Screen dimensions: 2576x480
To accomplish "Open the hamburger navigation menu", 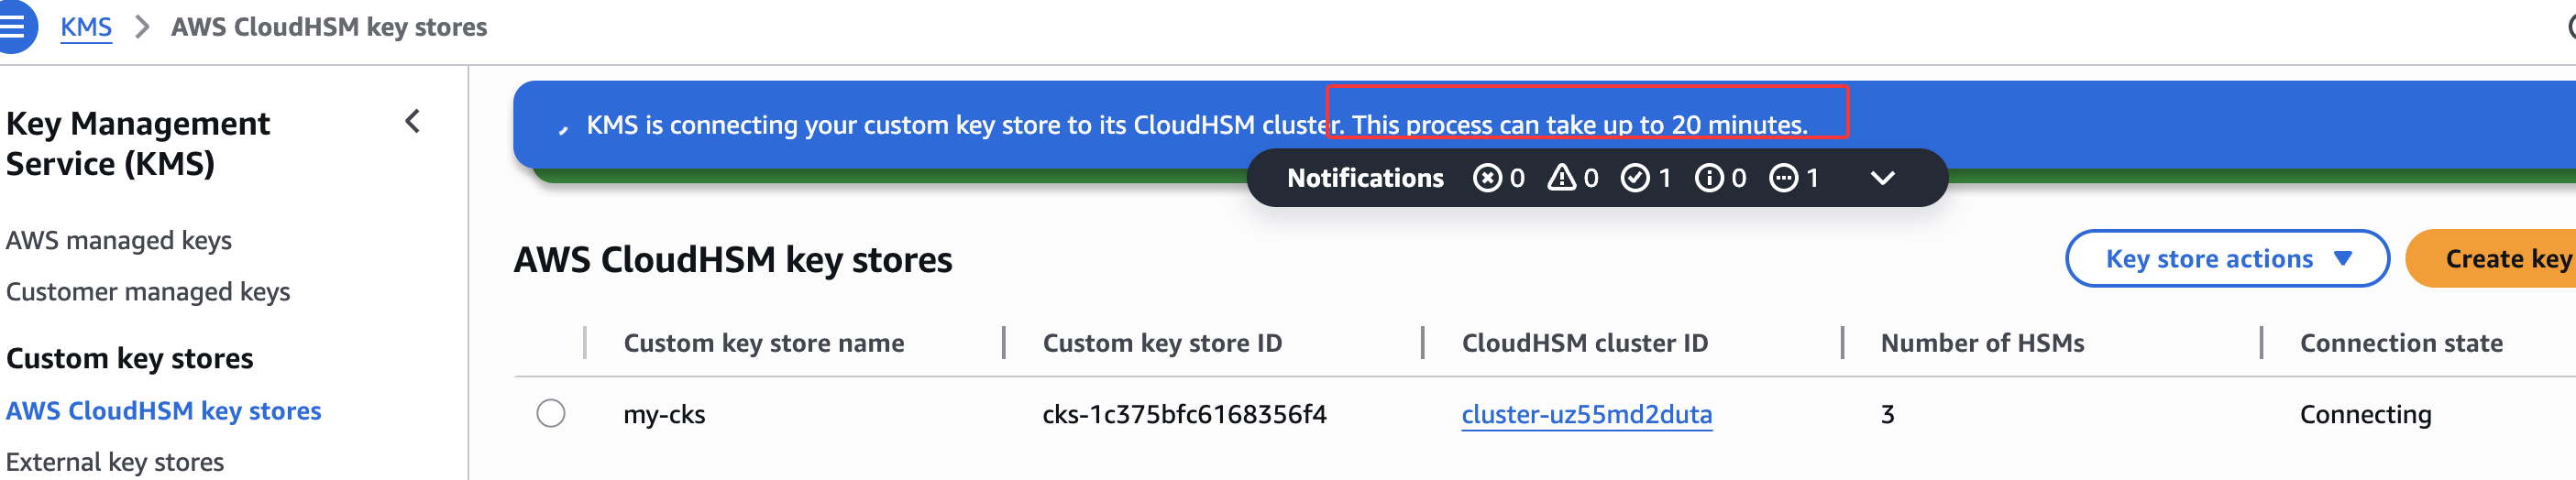I will (14, 26).
